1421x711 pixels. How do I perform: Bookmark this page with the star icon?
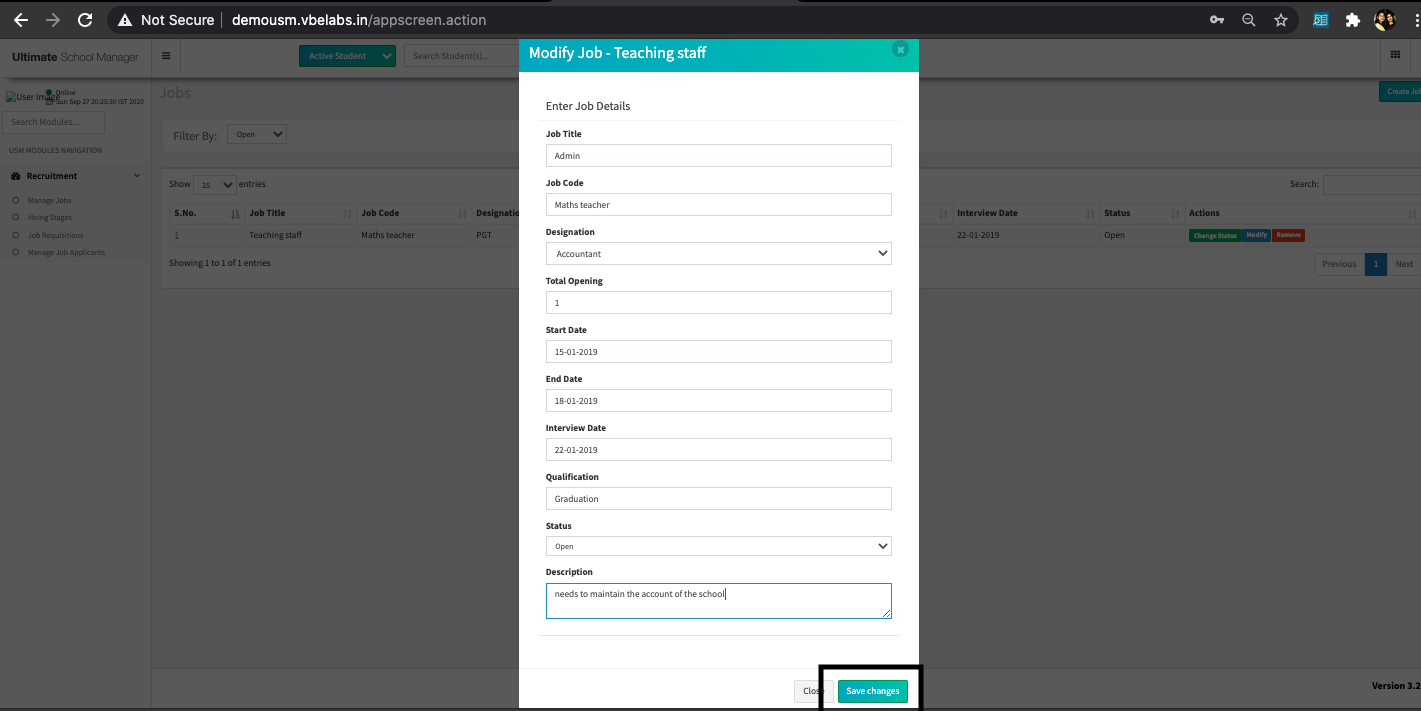point(1281,19)
